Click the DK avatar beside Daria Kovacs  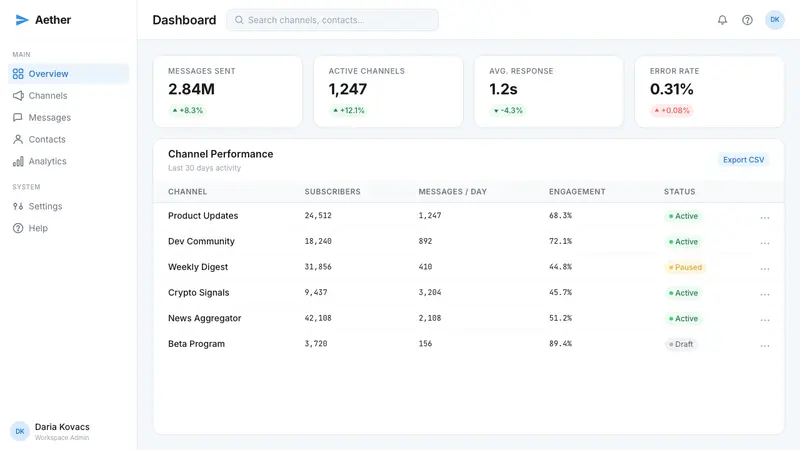coord(20,431)
